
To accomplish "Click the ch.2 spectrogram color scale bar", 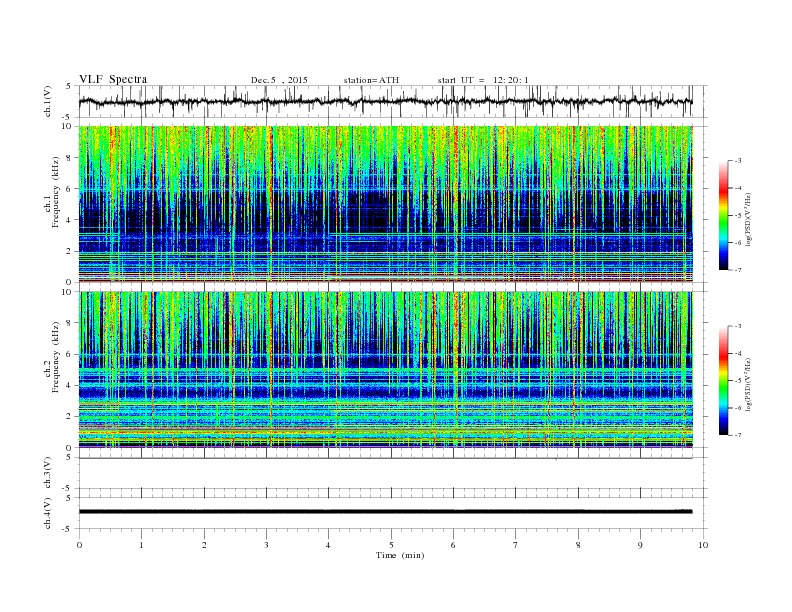I will point(723,381).
